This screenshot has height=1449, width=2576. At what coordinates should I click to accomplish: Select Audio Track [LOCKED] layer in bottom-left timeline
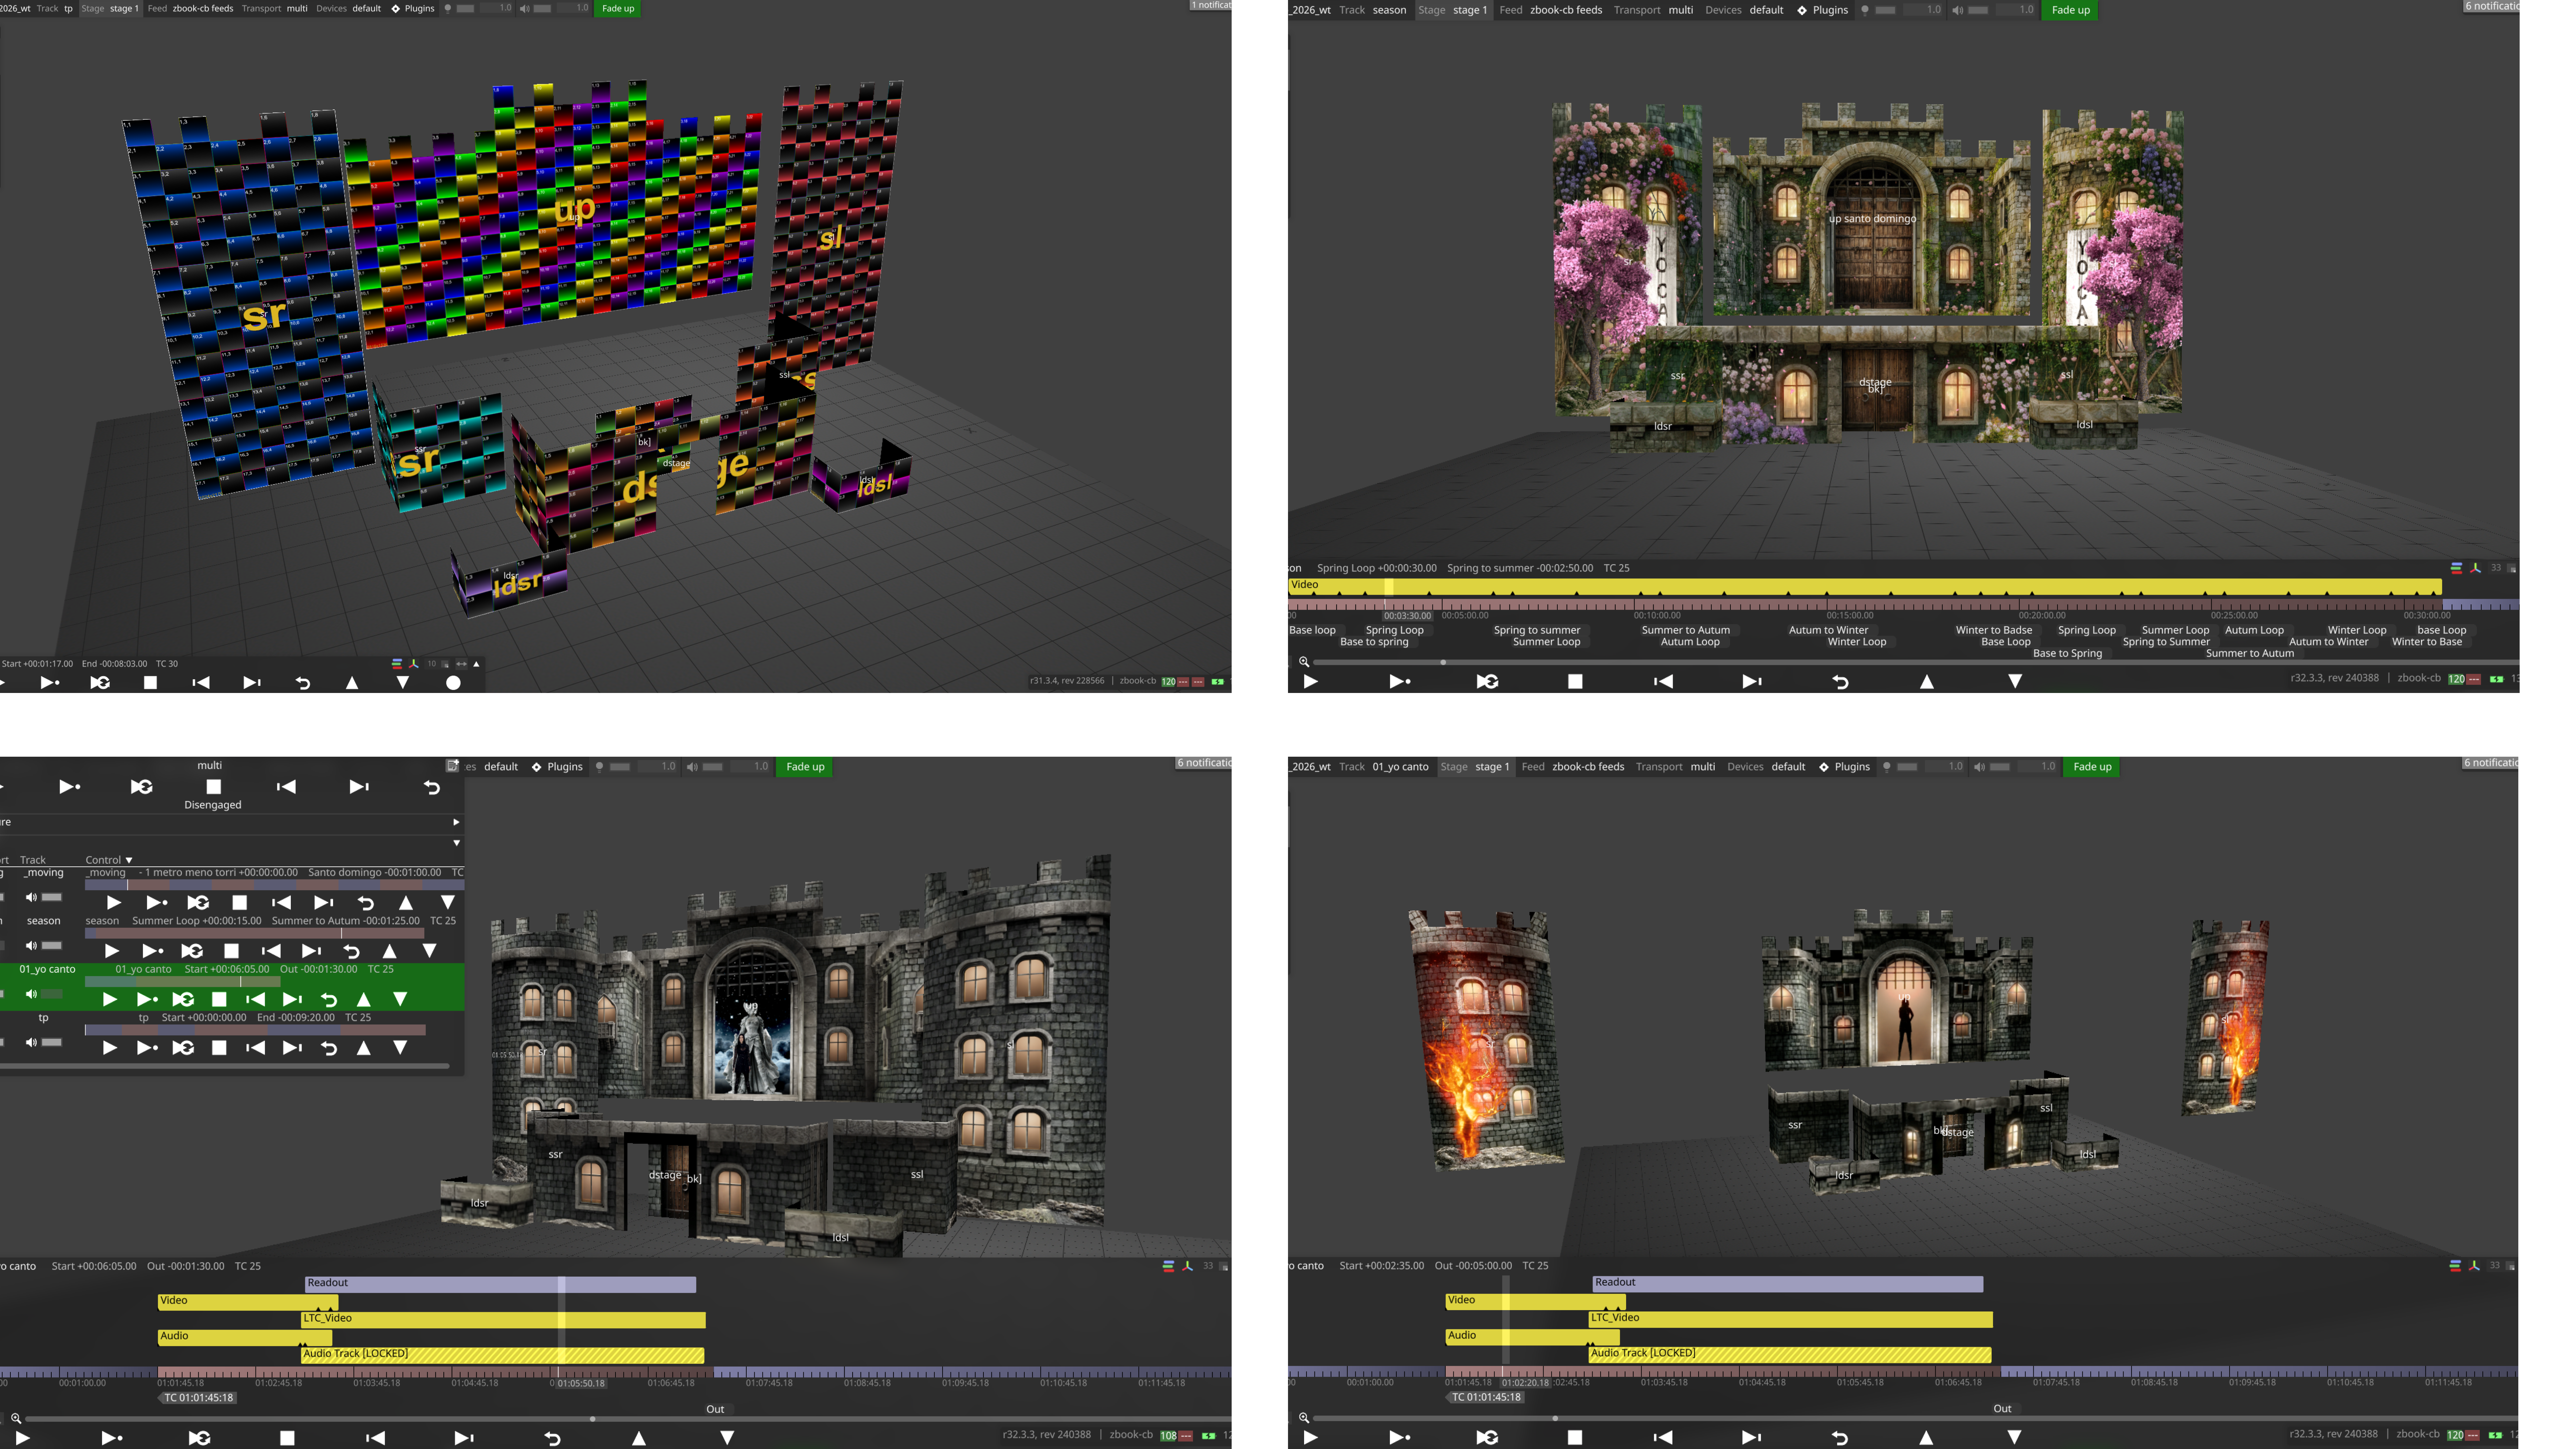[503, 1355]
